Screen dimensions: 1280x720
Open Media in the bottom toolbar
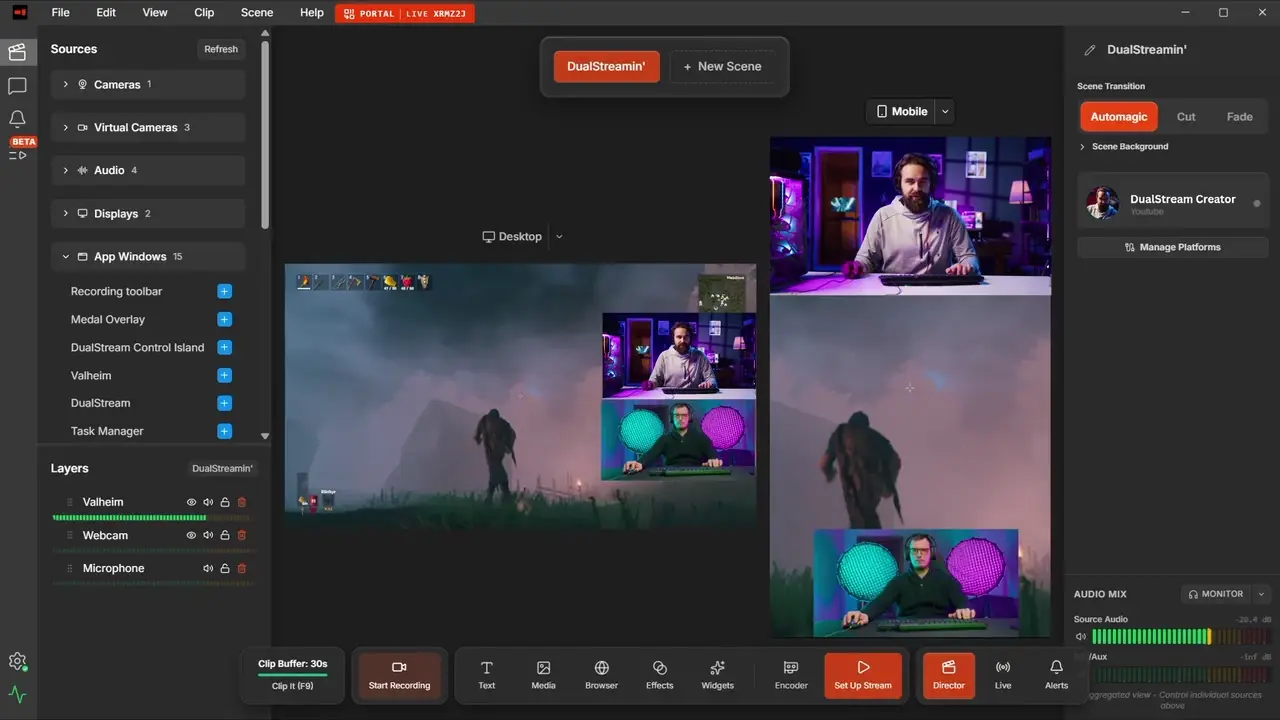point(544,675)
